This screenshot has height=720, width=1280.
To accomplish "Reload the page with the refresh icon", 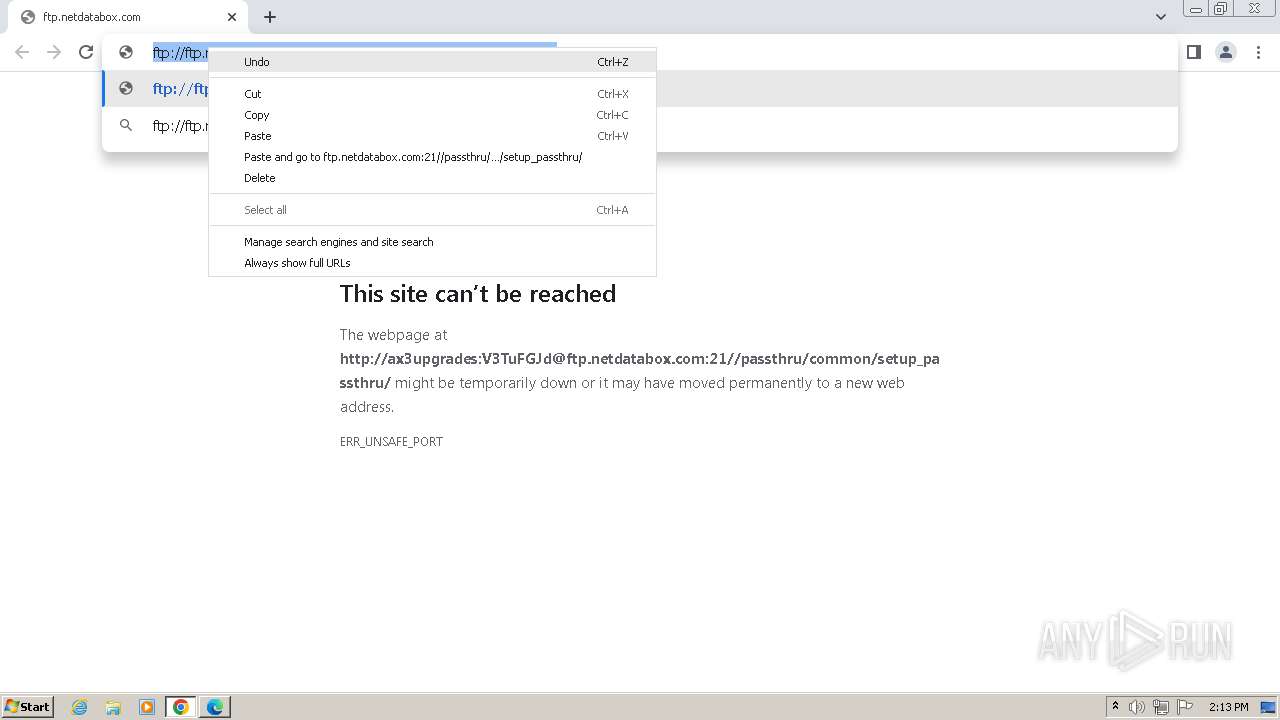I will pyautogui.click(x=86, y=52).
